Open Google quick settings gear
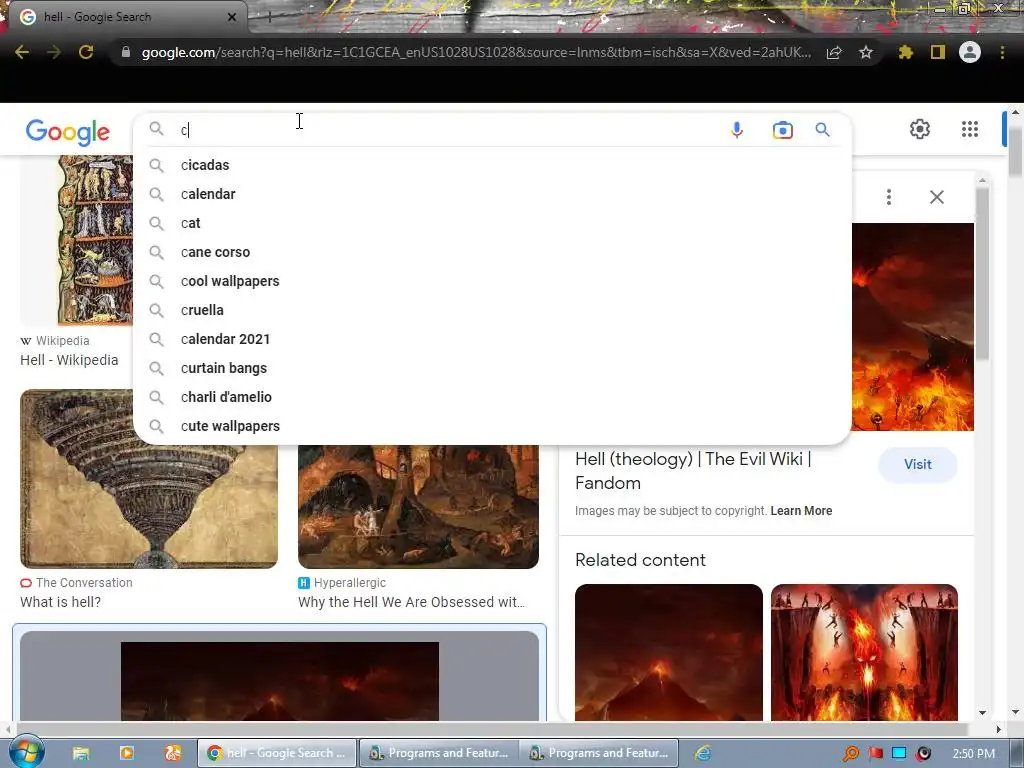Image resolution: width=1024 pixels, height=768 pixels. 920,129
